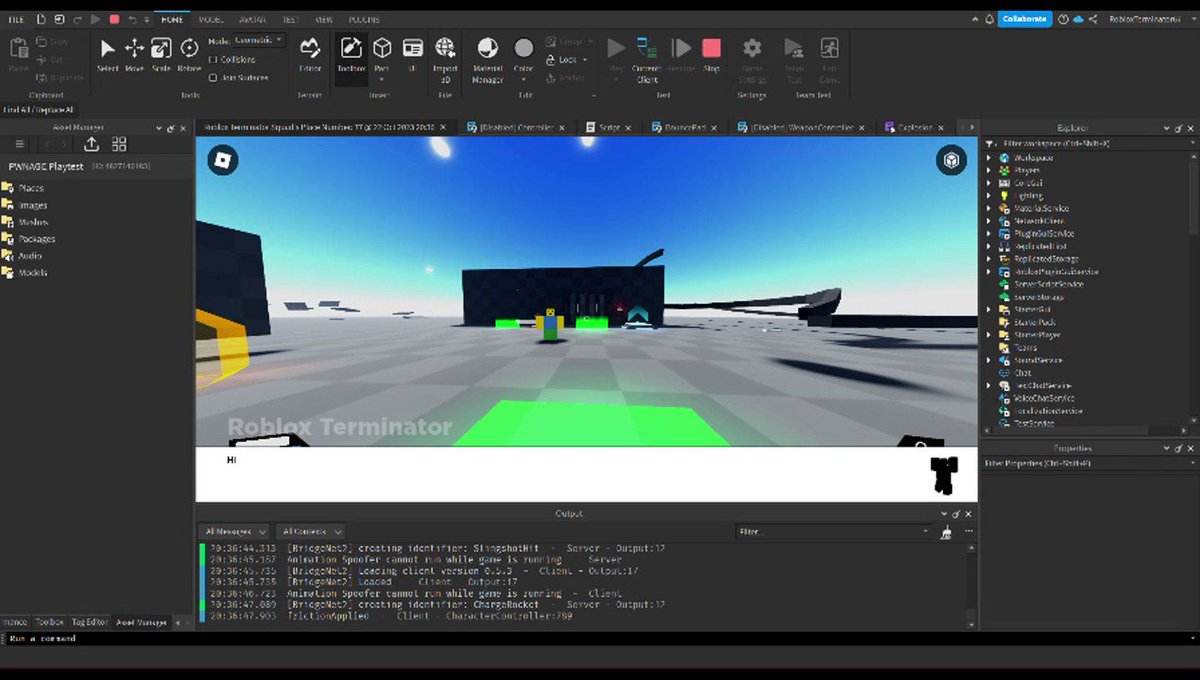Click the Run a command input bar
This screenshot has width=1200, height=680.
coord(600,638)
